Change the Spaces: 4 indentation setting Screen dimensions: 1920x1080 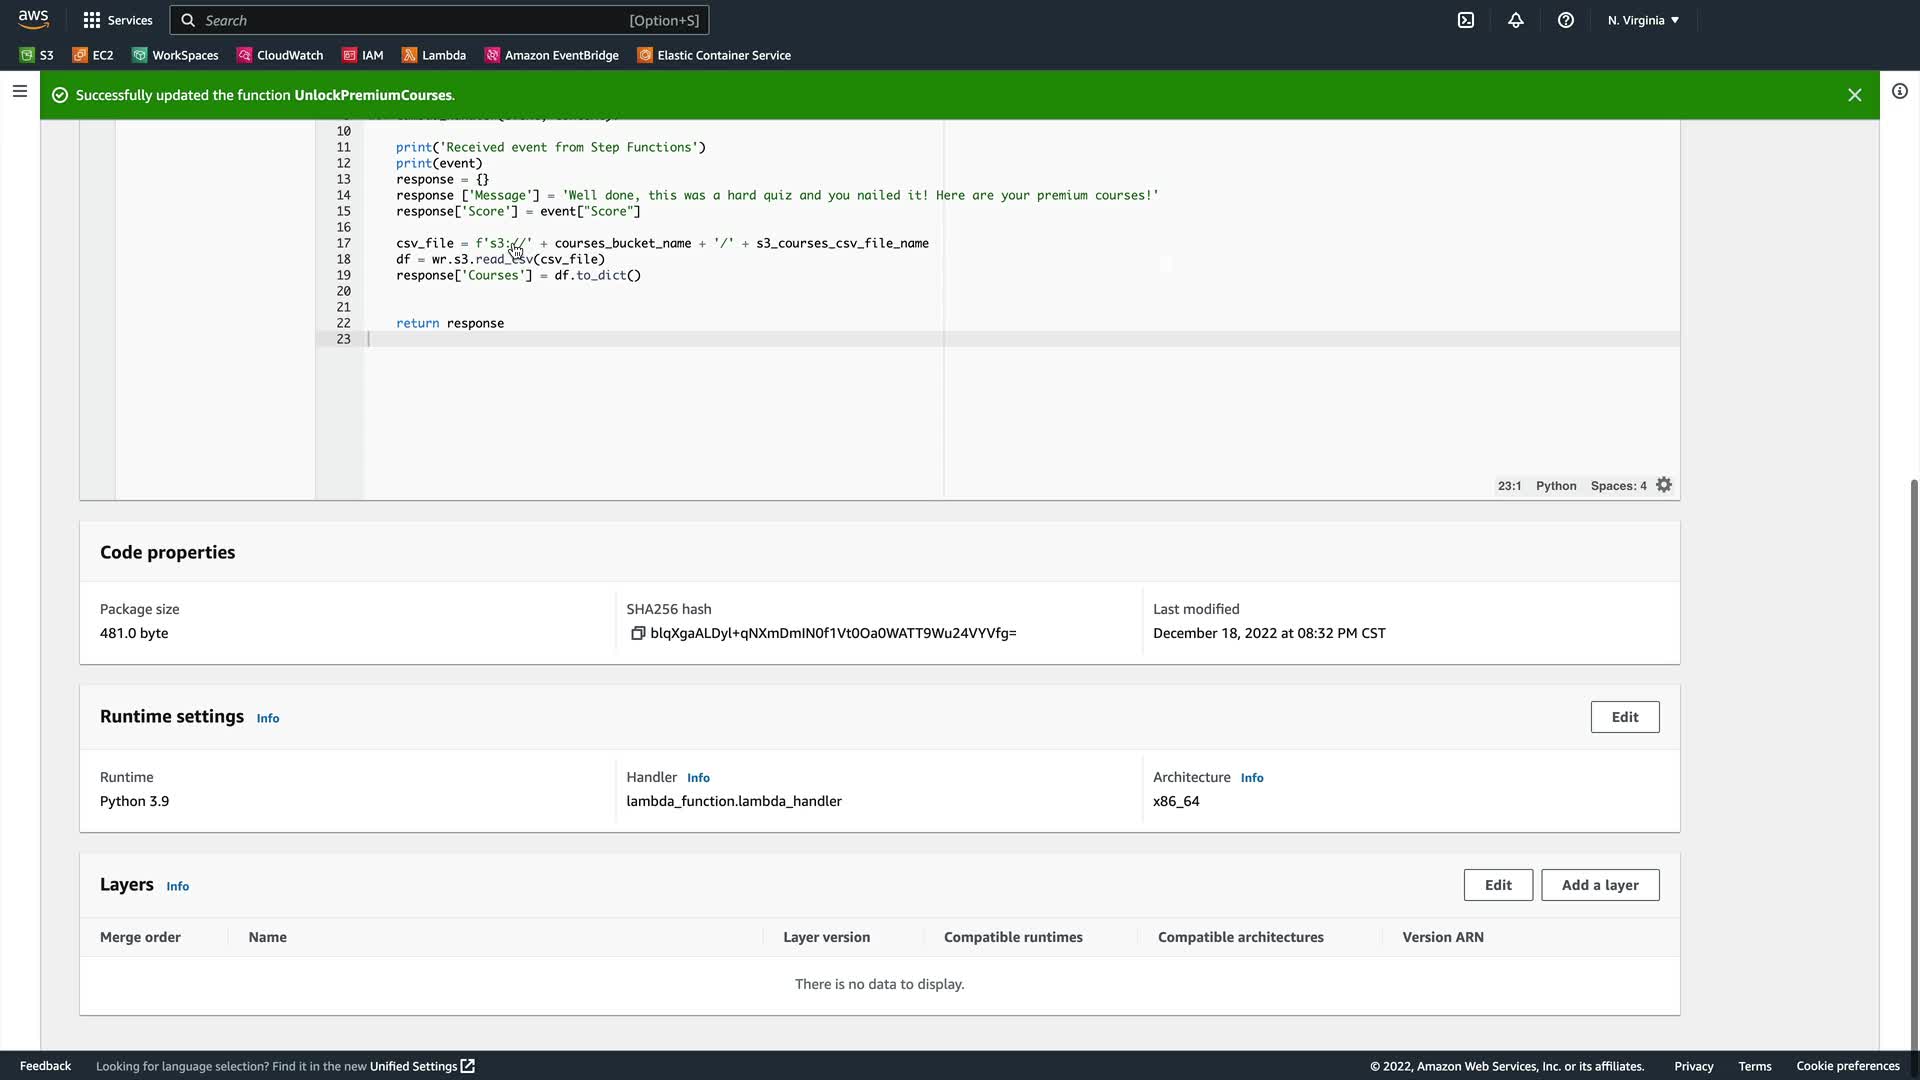[x=1618, y=486]
